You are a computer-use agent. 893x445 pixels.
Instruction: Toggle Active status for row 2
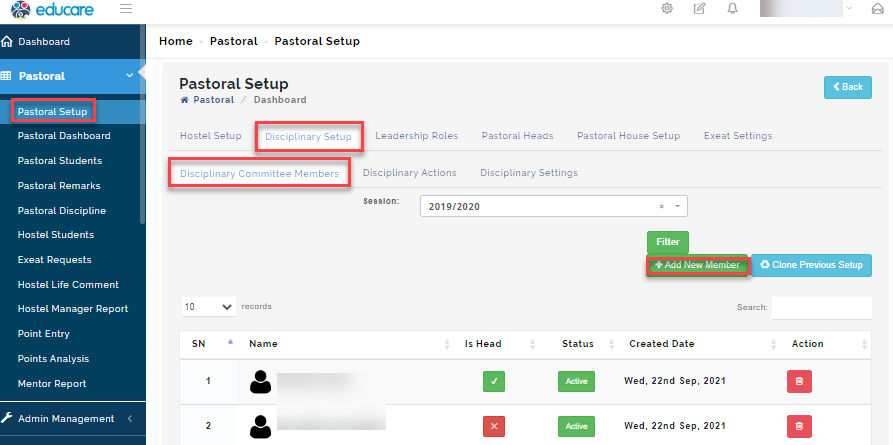[576, 426]
